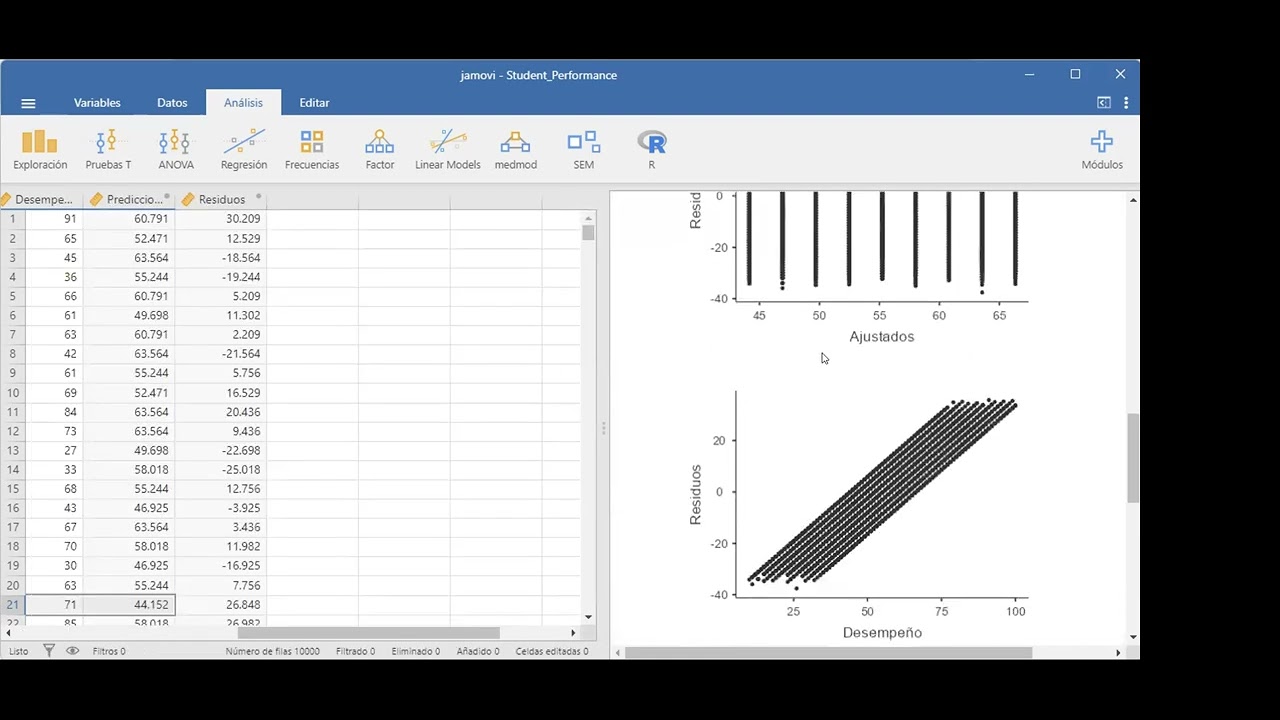This screenshot has height=720, width=1280.
Task: Click the panel splitter handle dots
Action: (x=603, y=428)
